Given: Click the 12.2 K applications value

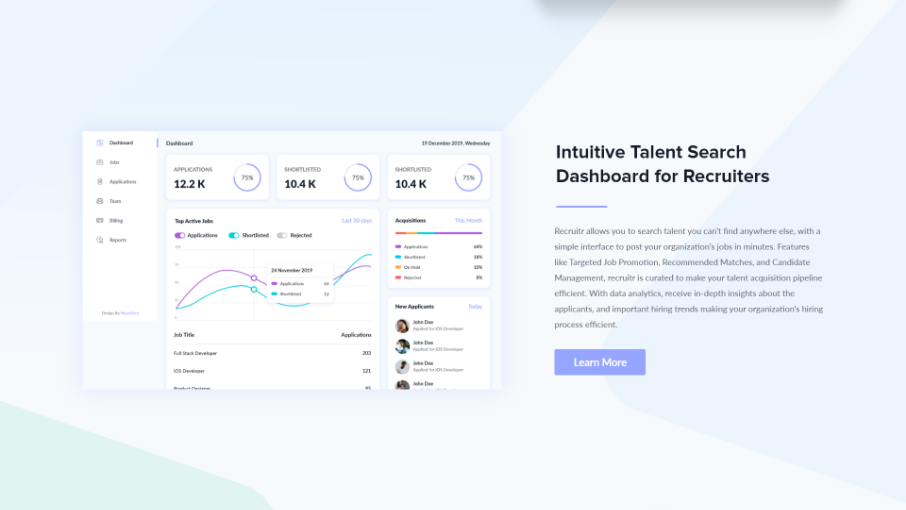Looking at the screenshot, I should 190,184.
